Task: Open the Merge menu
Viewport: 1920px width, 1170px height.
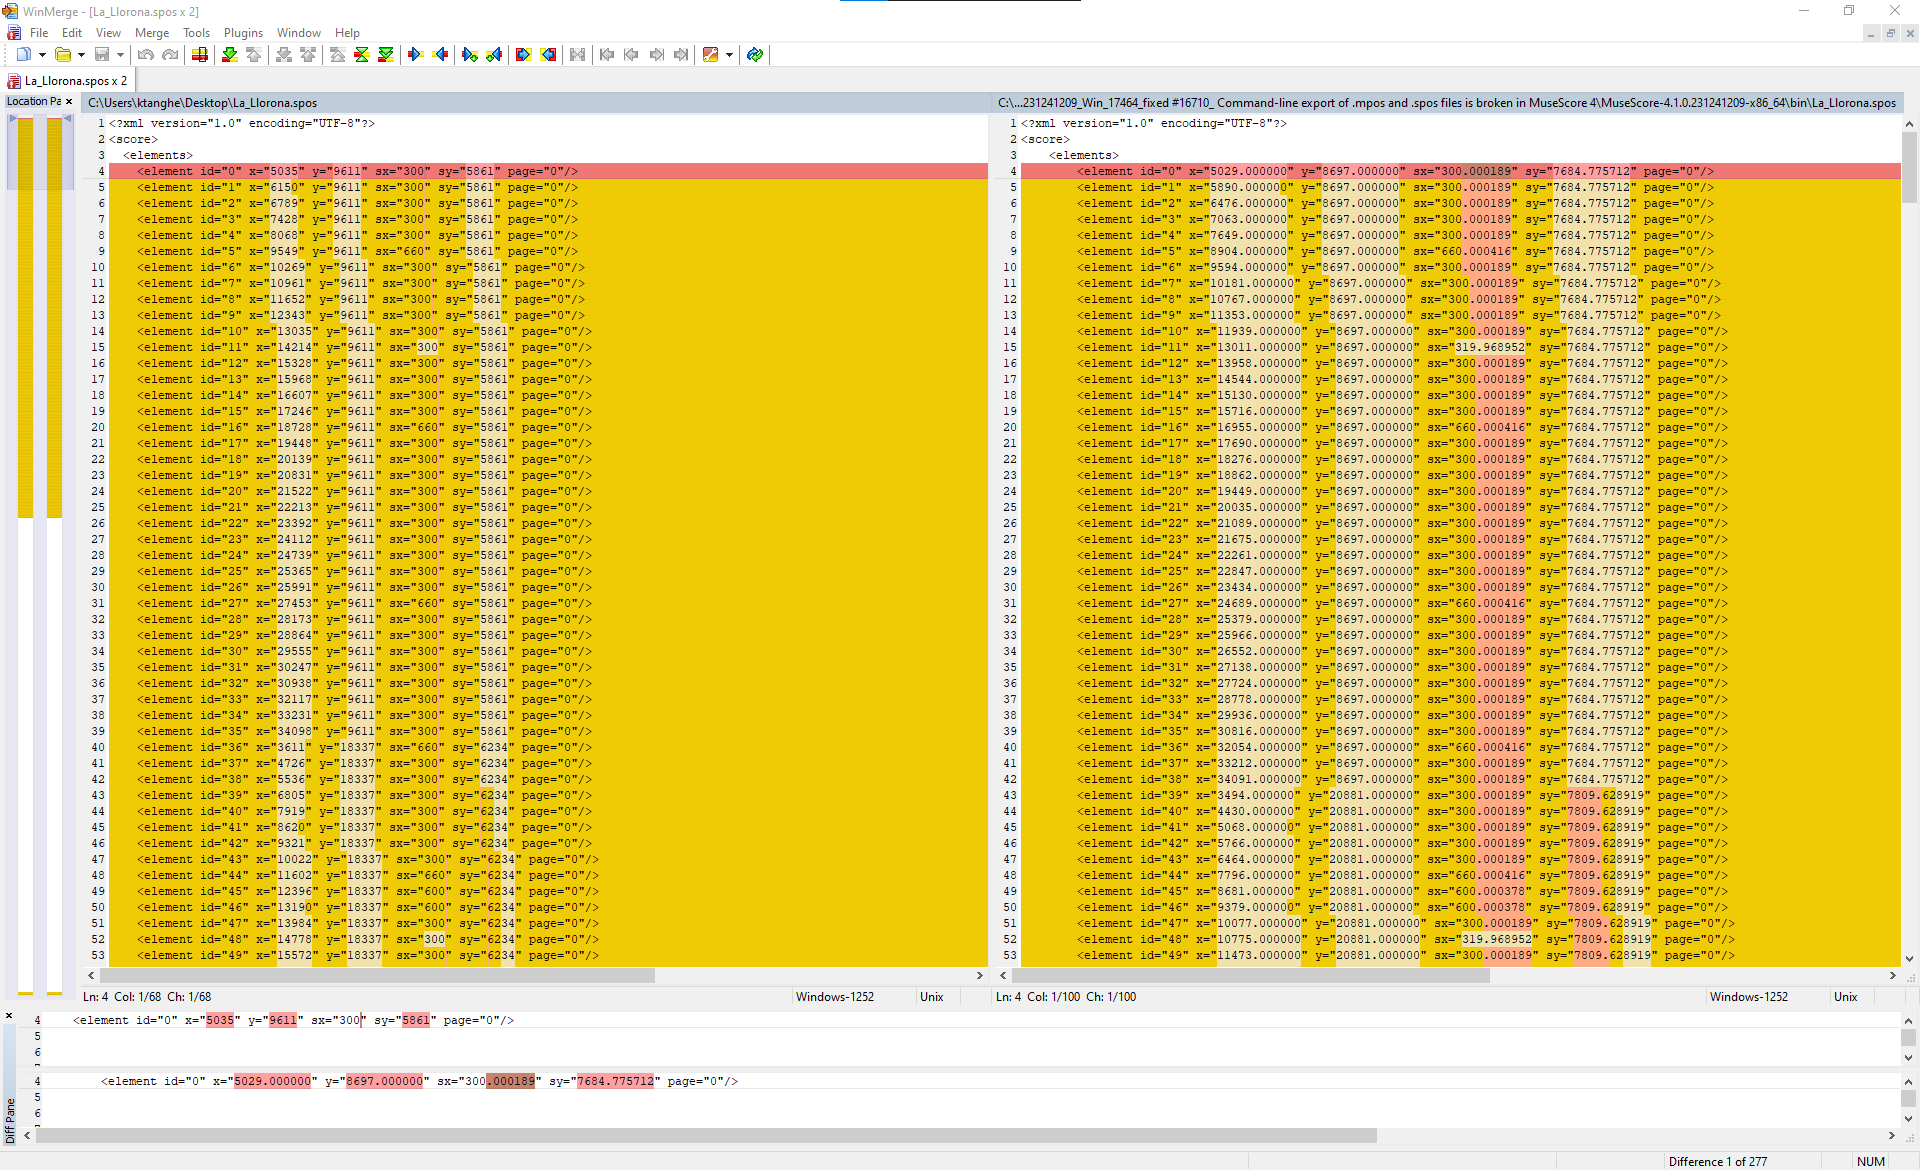Action: coord(152,33)
